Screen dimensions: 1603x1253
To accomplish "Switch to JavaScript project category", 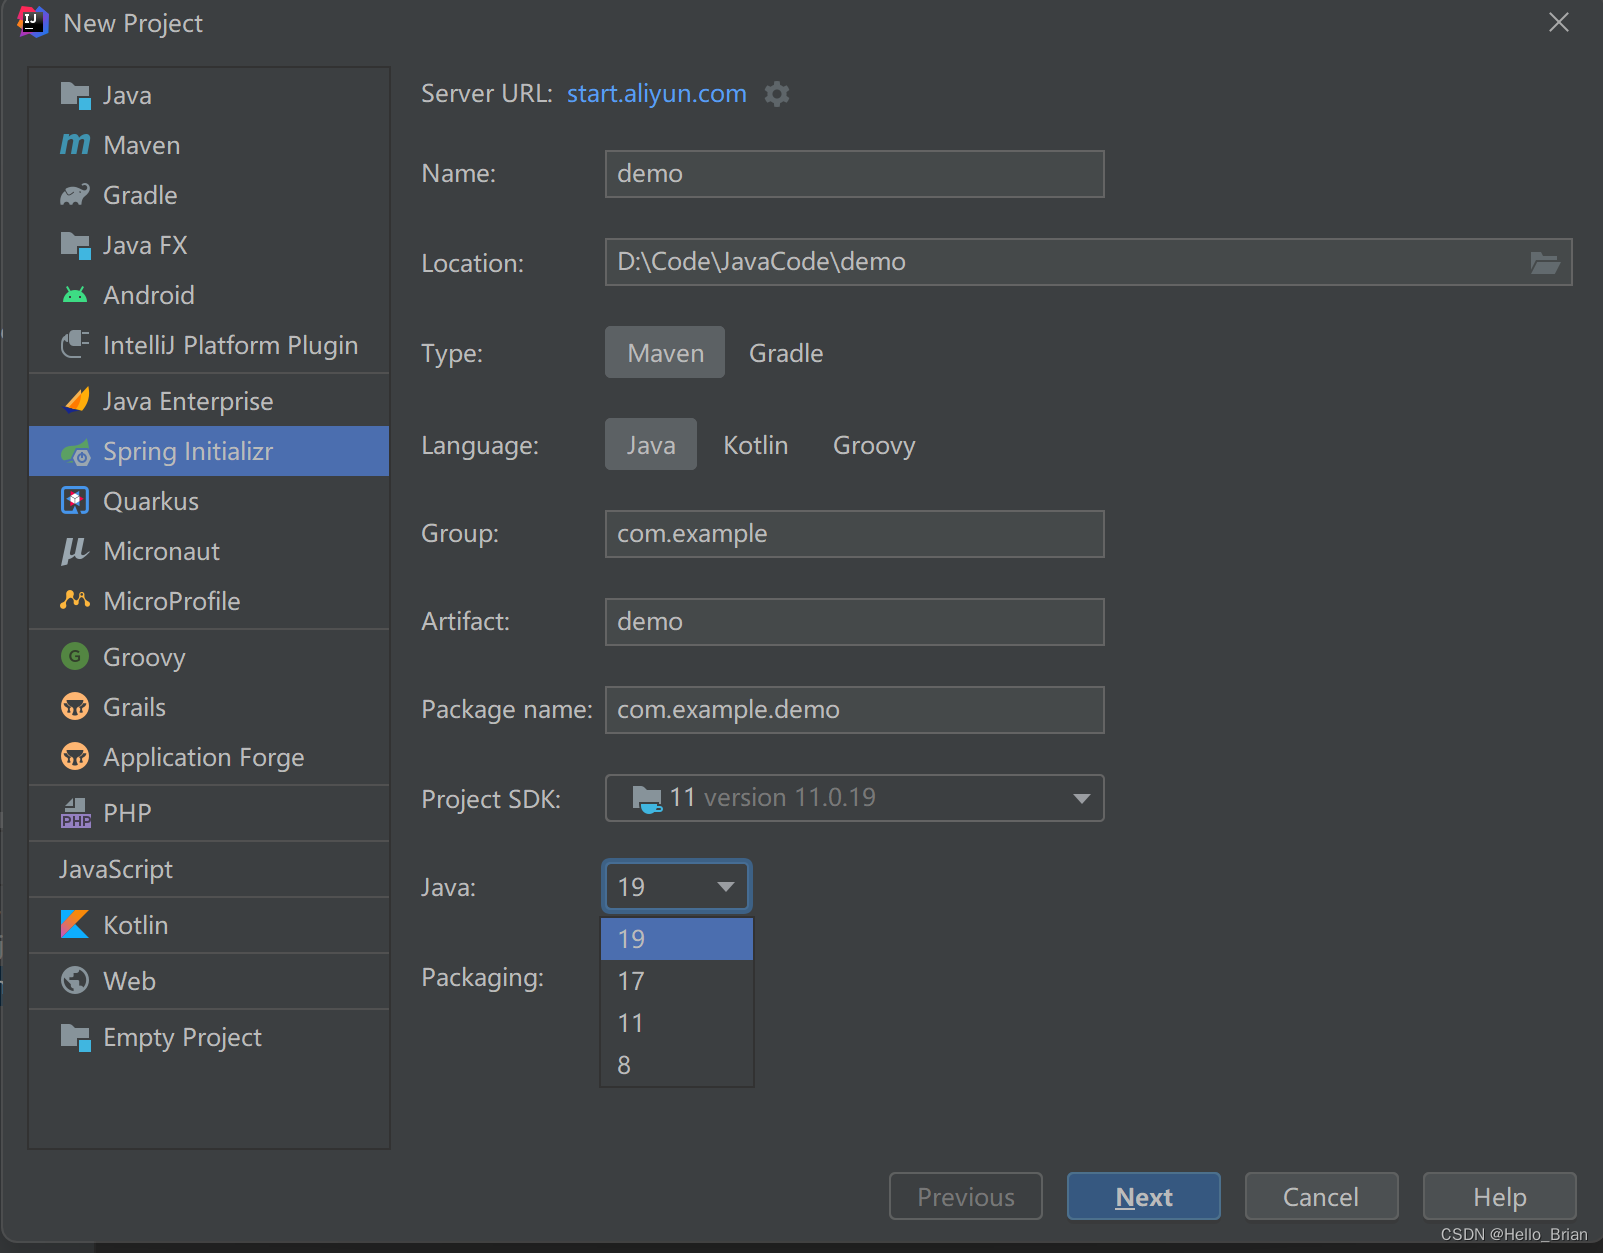I will tap(209, 869).
